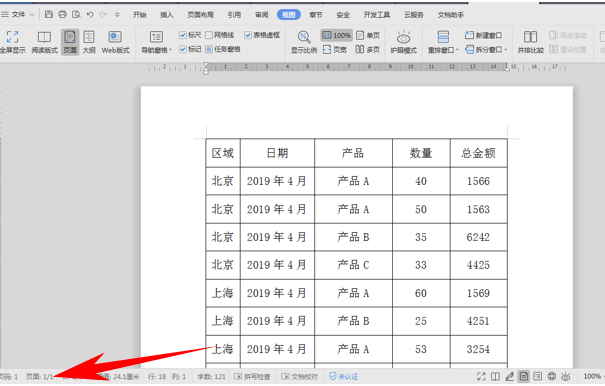Viewport: 605px width, 386px height.
Task: Click the table header cell 总金额
Action: pyautogui.click(x=478, y=153)
